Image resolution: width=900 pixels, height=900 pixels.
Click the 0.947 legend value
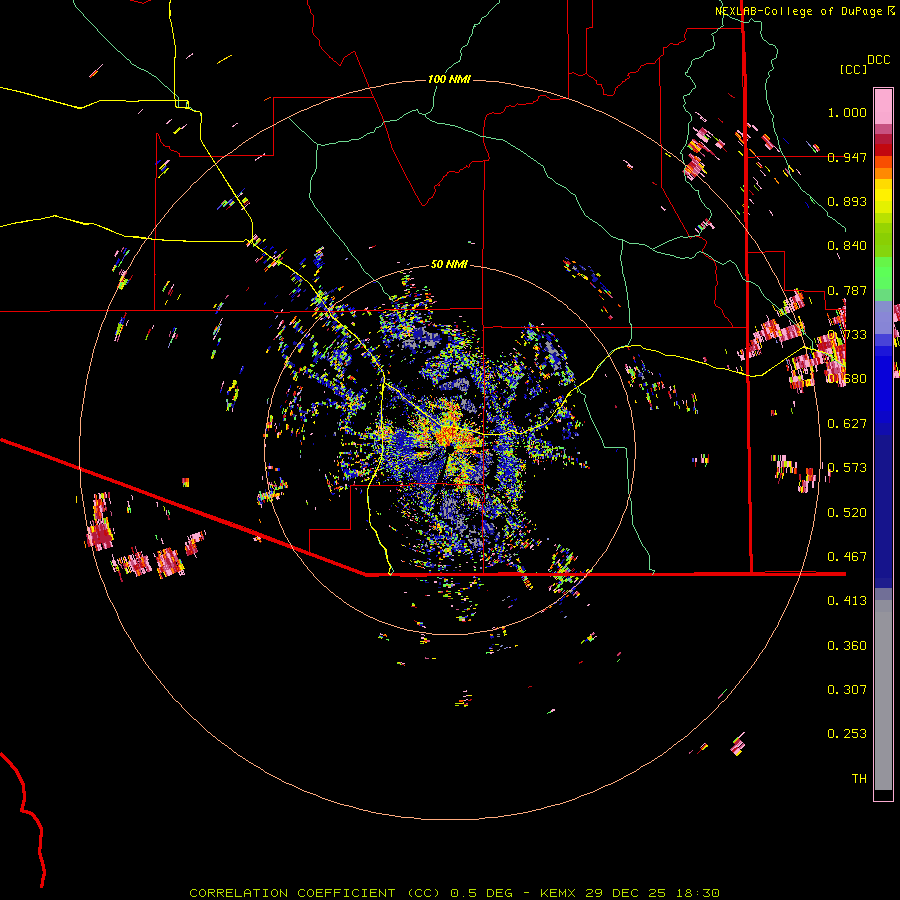847,157
